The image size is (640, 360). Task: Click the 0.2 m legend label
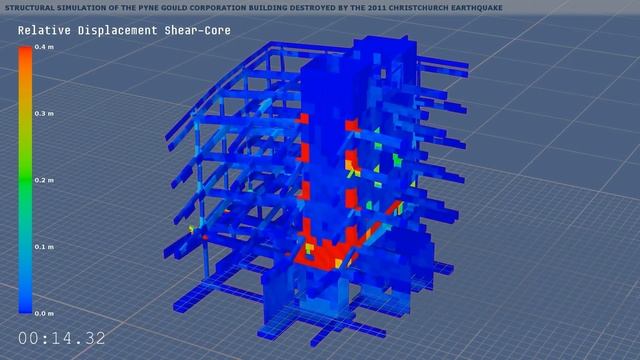(44, 180)
